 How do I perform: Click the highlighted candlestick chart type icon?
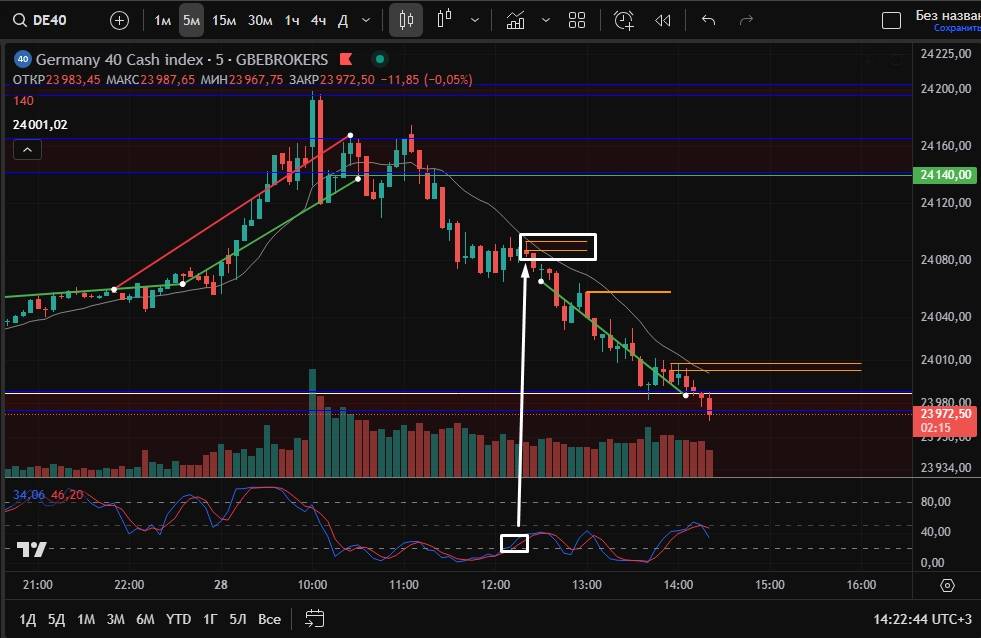coord(405,20)
